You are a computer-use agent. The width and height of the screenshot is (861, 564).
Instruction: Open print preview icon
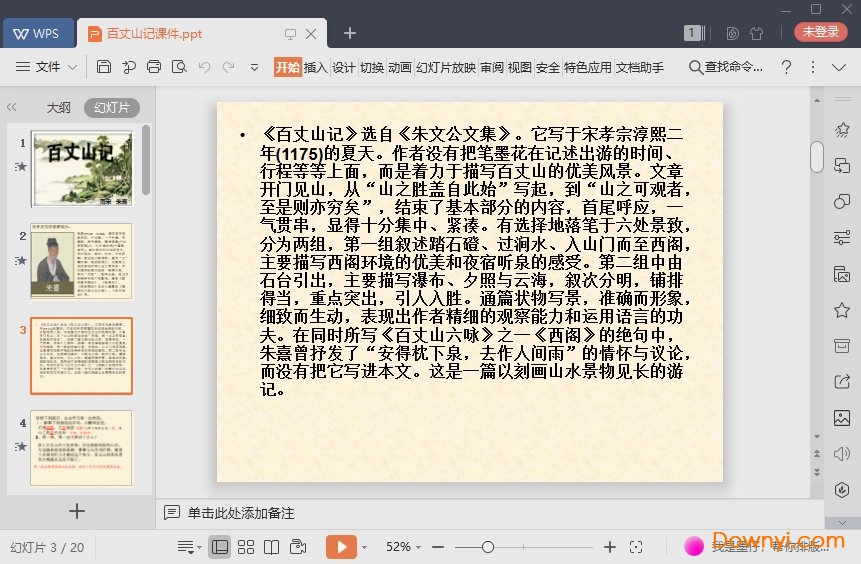[179, 67]
